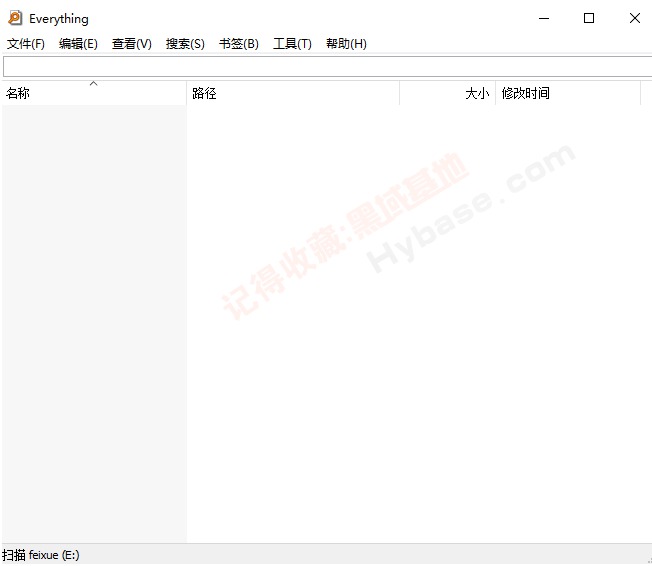Close the Everything window
652x566 pixels.
point(635,18)
